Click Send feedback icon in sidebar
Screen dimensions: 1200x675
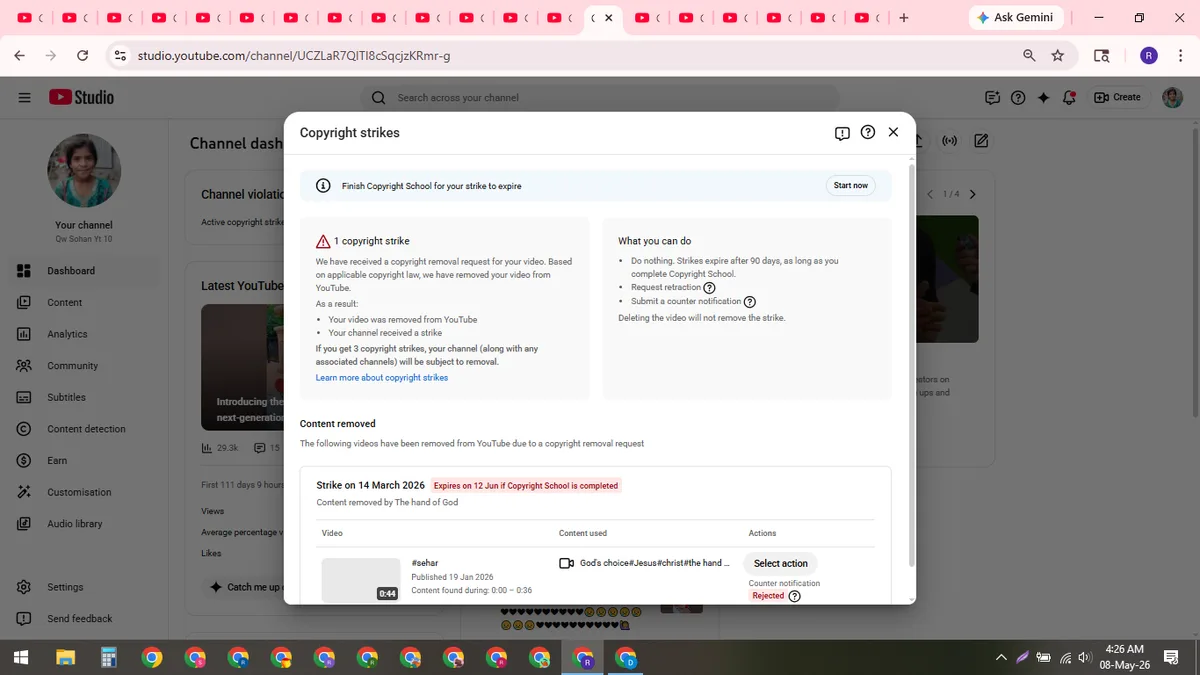pyautogui.click(x=24, y=619)
